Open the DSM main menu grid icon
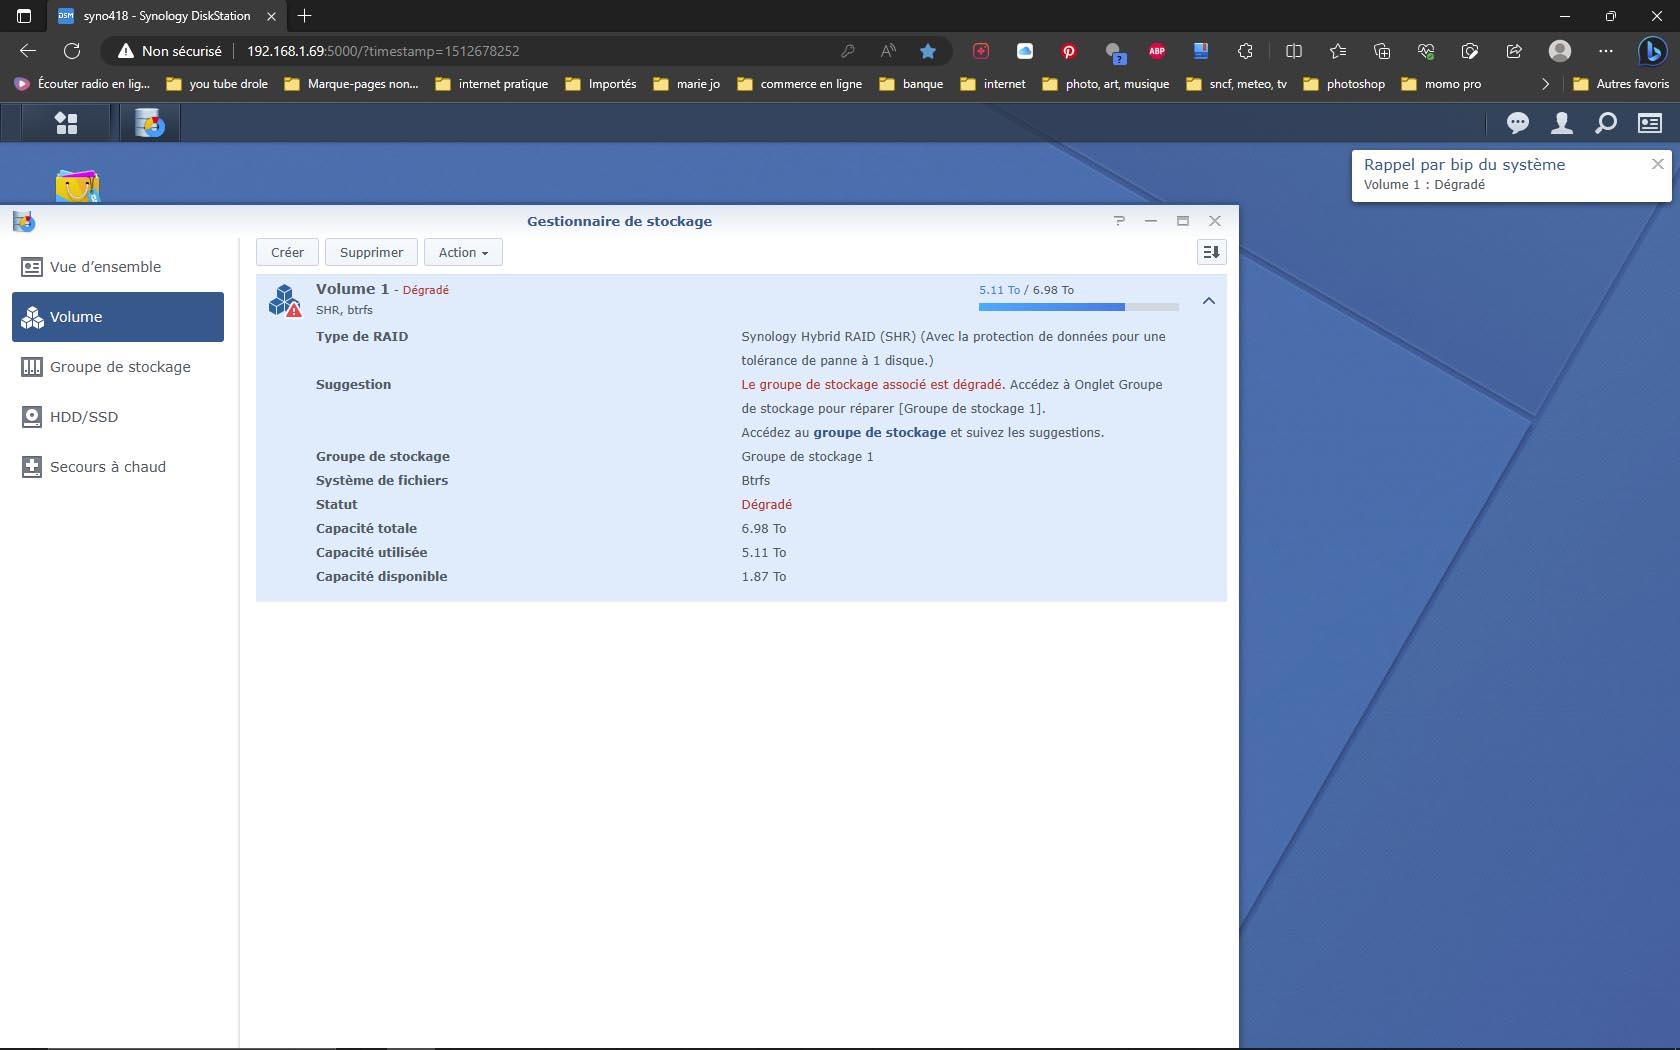Screen dimensions: 1680x1050 tap(66, 123)
